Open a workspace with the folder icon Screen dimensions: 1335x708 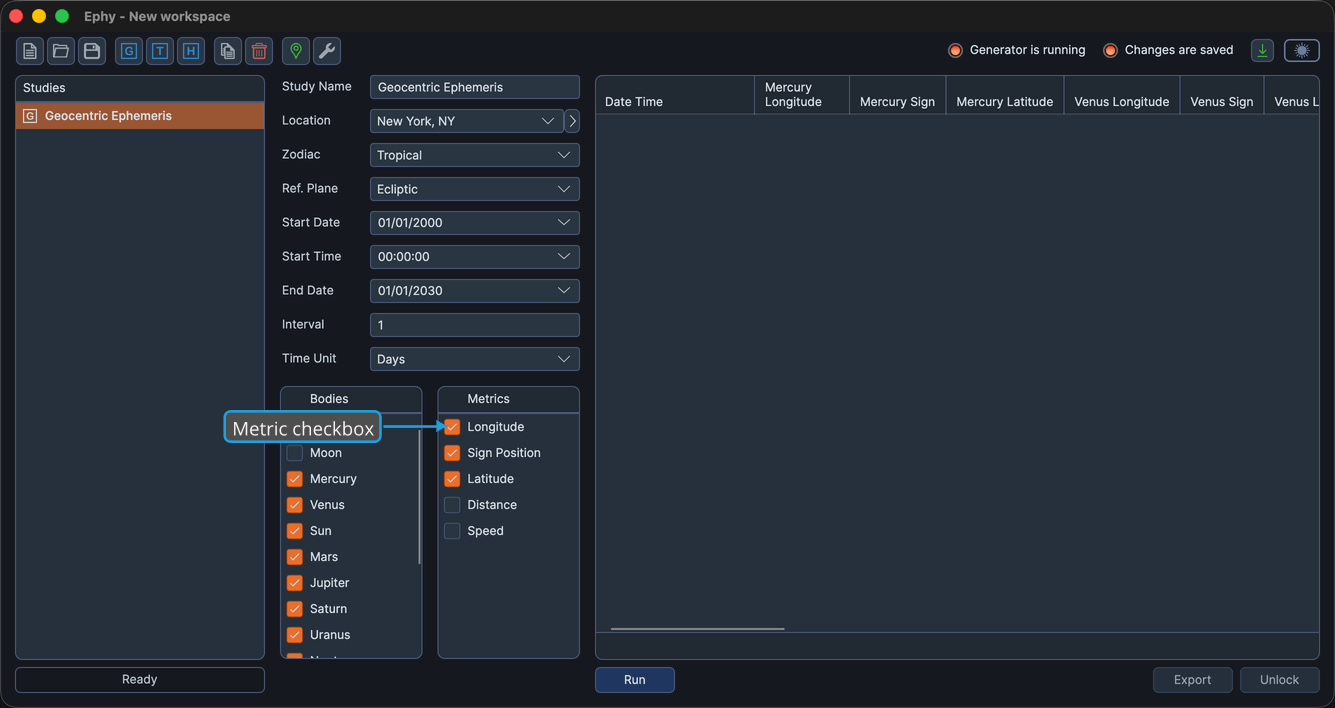pos(61,51)
